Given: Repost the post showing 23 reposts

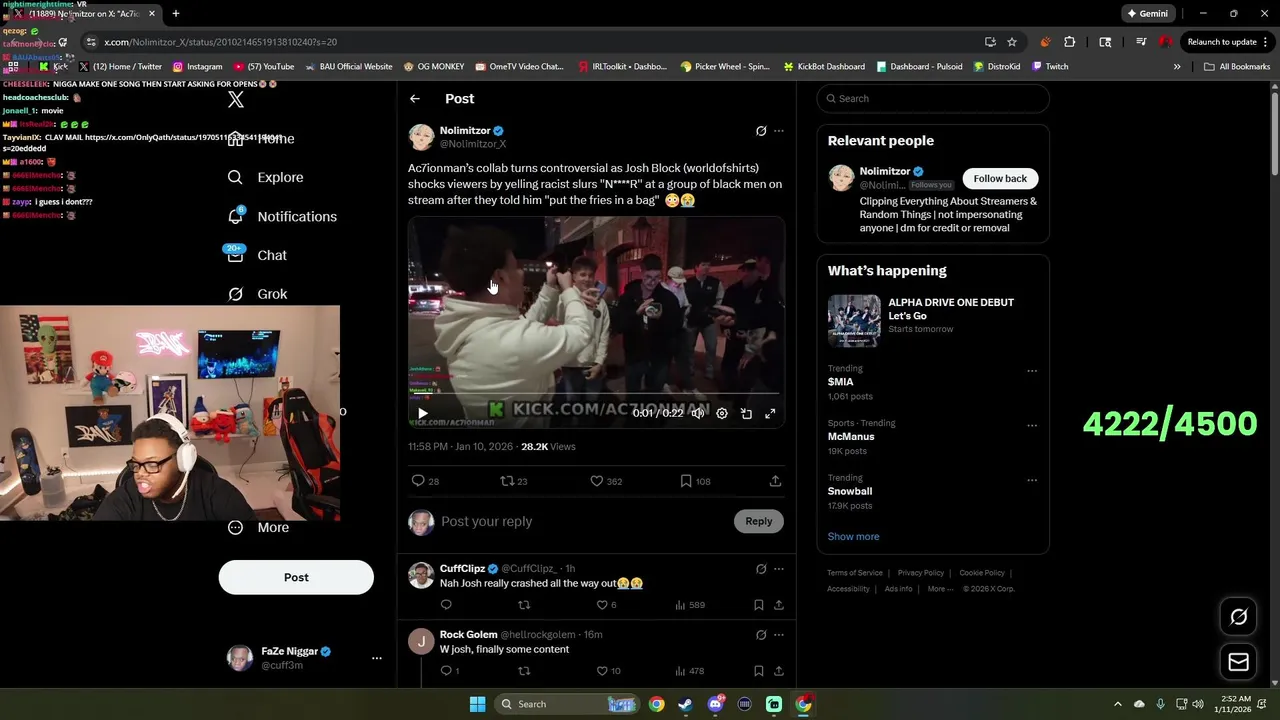Looking at the screenshot, I should (x=514, y=481).
